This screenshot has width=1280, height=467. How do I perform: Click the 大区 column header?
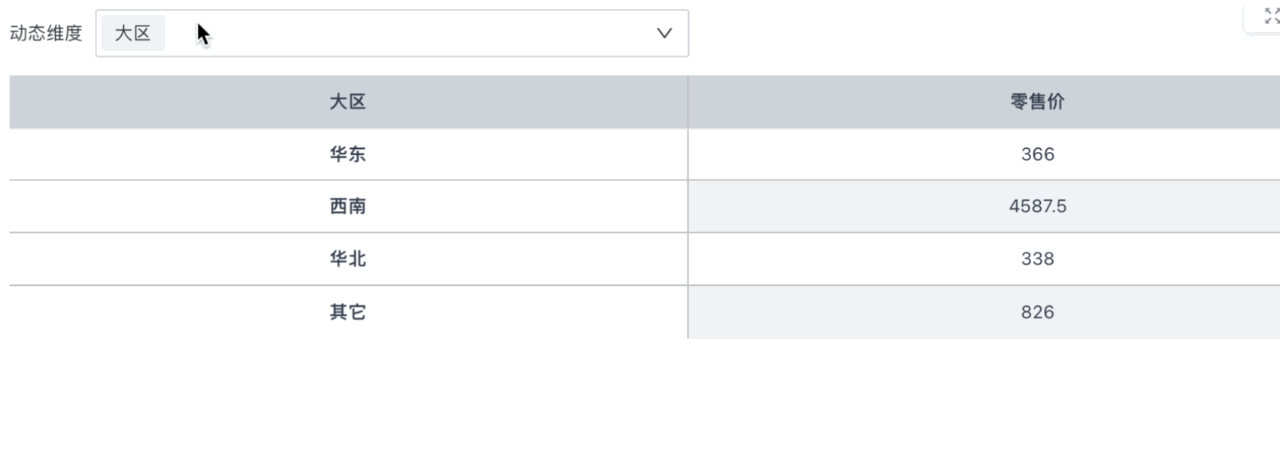348,102
